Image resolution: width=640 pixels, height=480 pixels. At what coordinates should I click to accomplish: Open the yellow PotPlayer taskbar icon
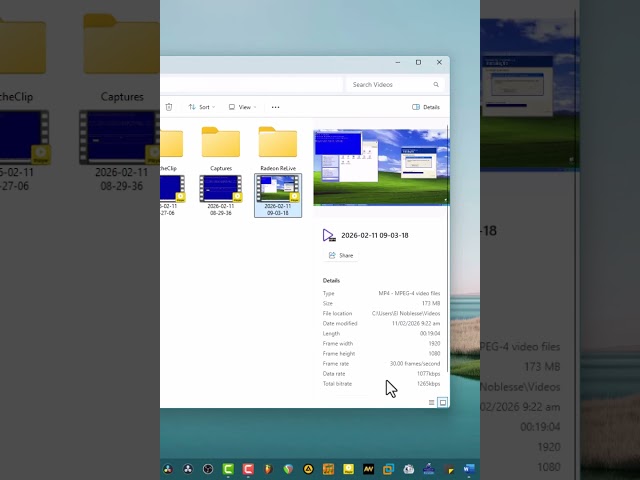[348, 469]
